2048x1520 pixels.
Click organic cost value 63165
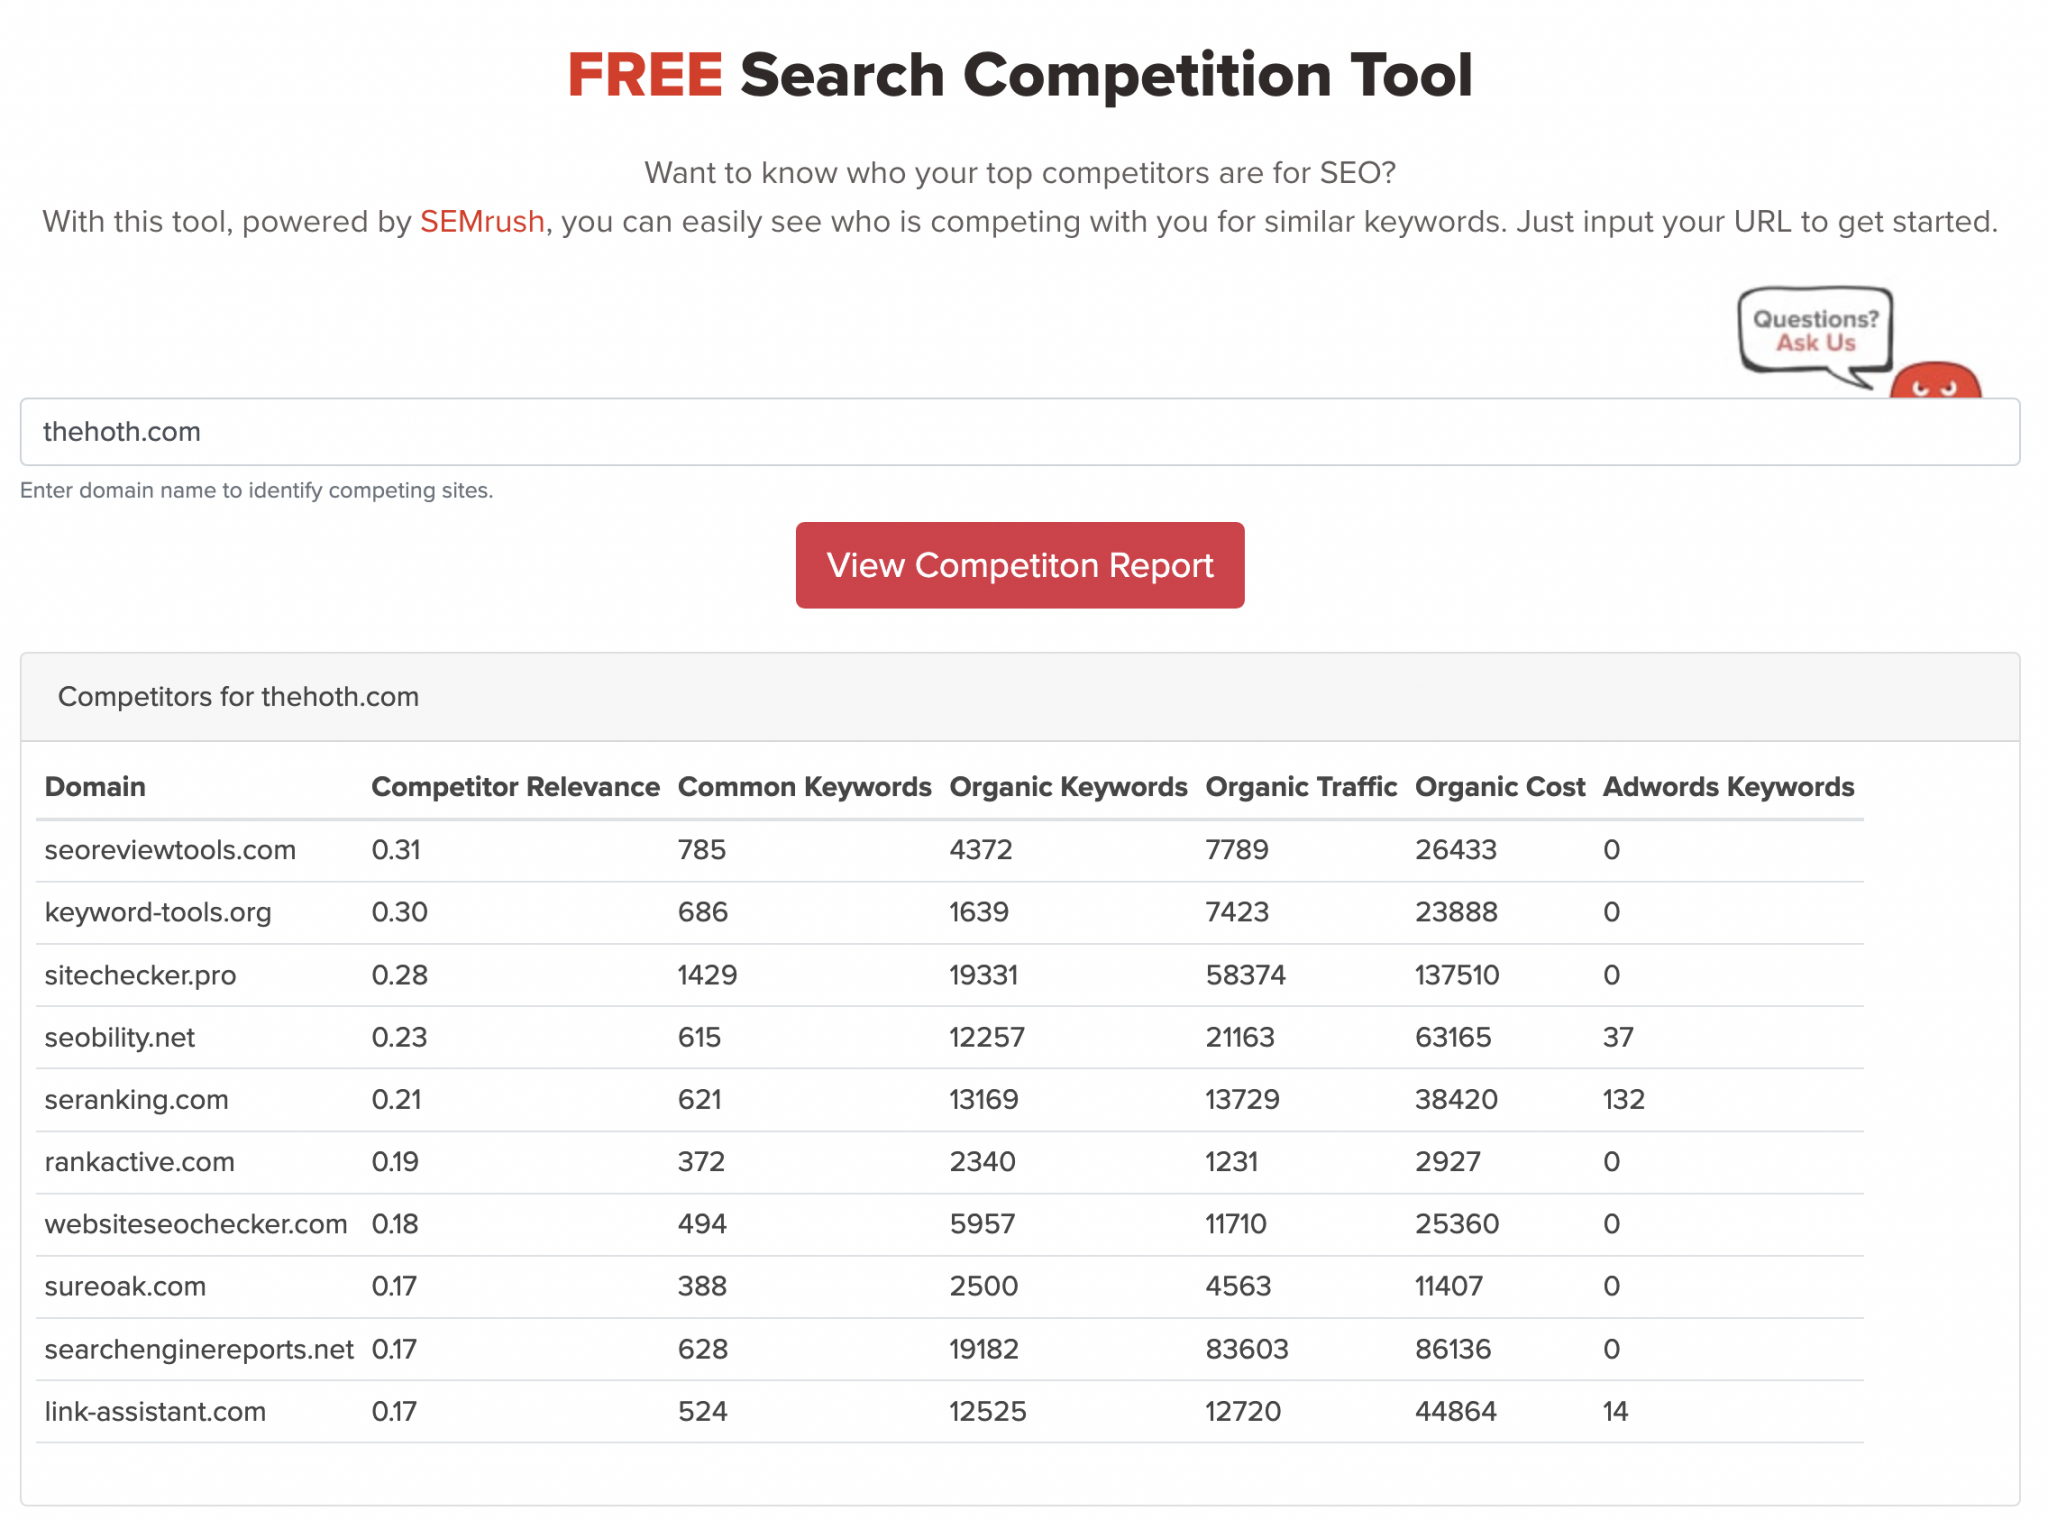1453,1037
